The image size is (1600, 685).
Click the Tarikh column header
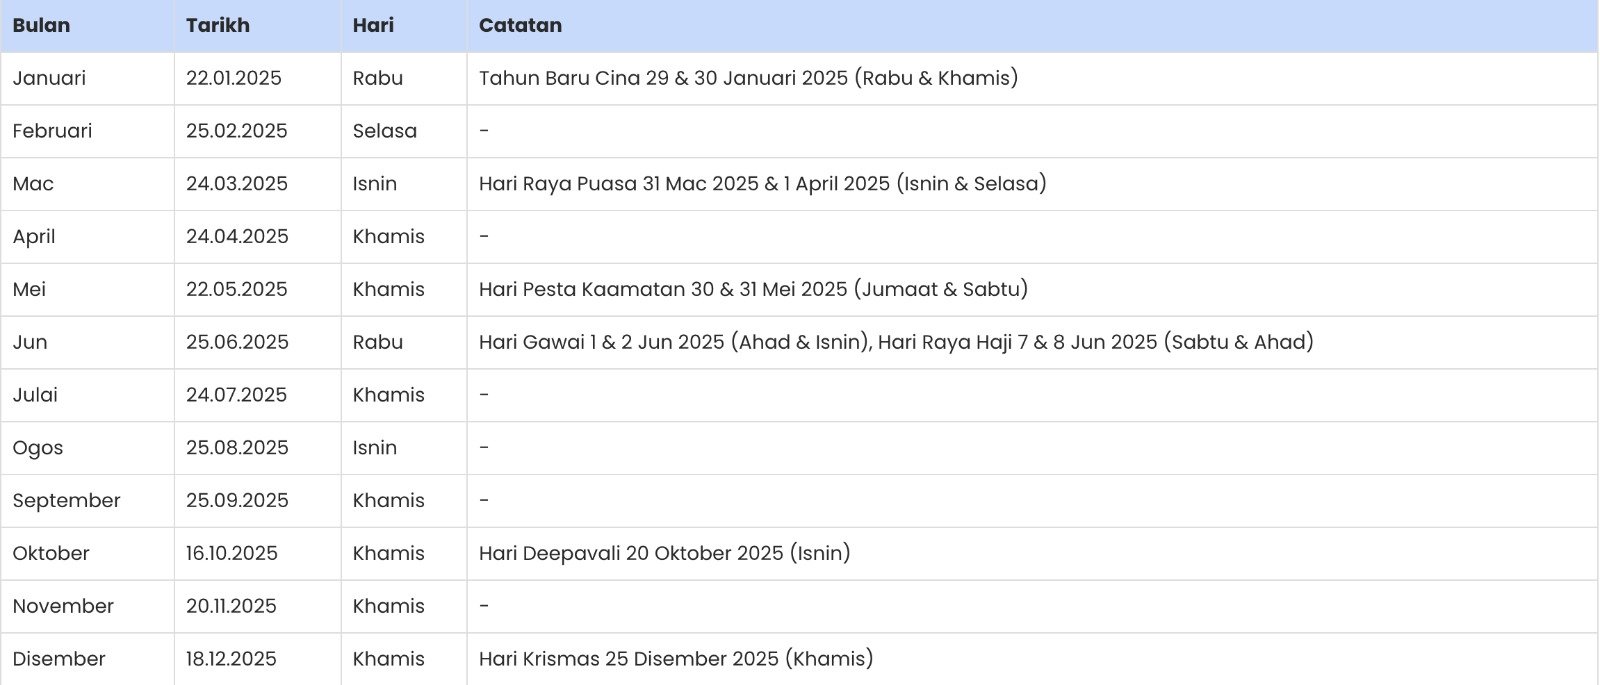click(218, 26)
